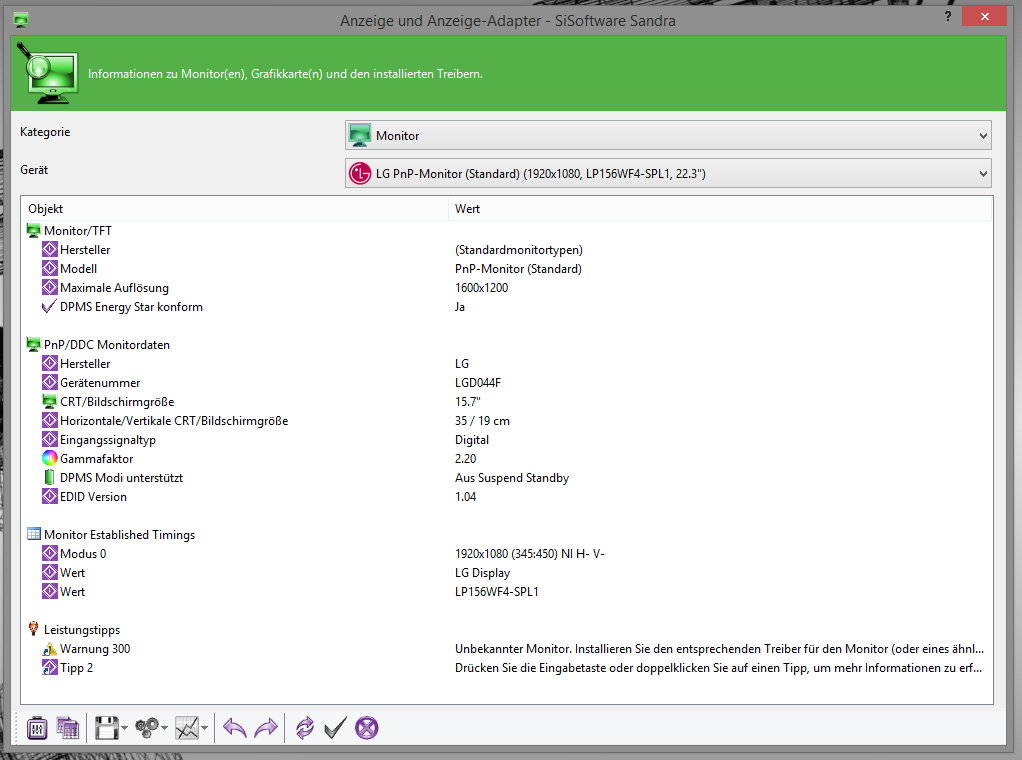Screen dimensions: 1022x760
Task: Click the DPMS Modi unterstützt icon
Action: click(x=50, y=477)
